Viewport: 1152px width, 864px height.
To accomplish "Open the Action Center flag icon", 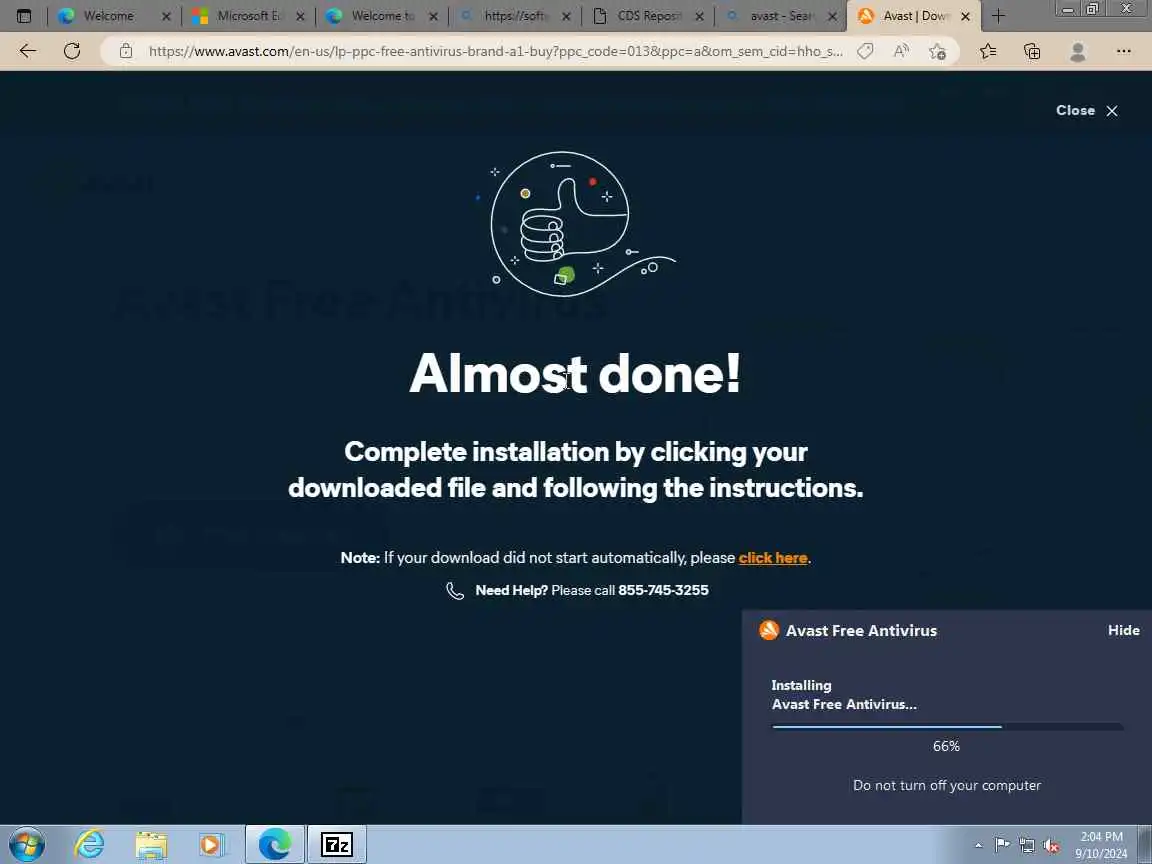I will pyautogui.click(x=1001, y=845).
